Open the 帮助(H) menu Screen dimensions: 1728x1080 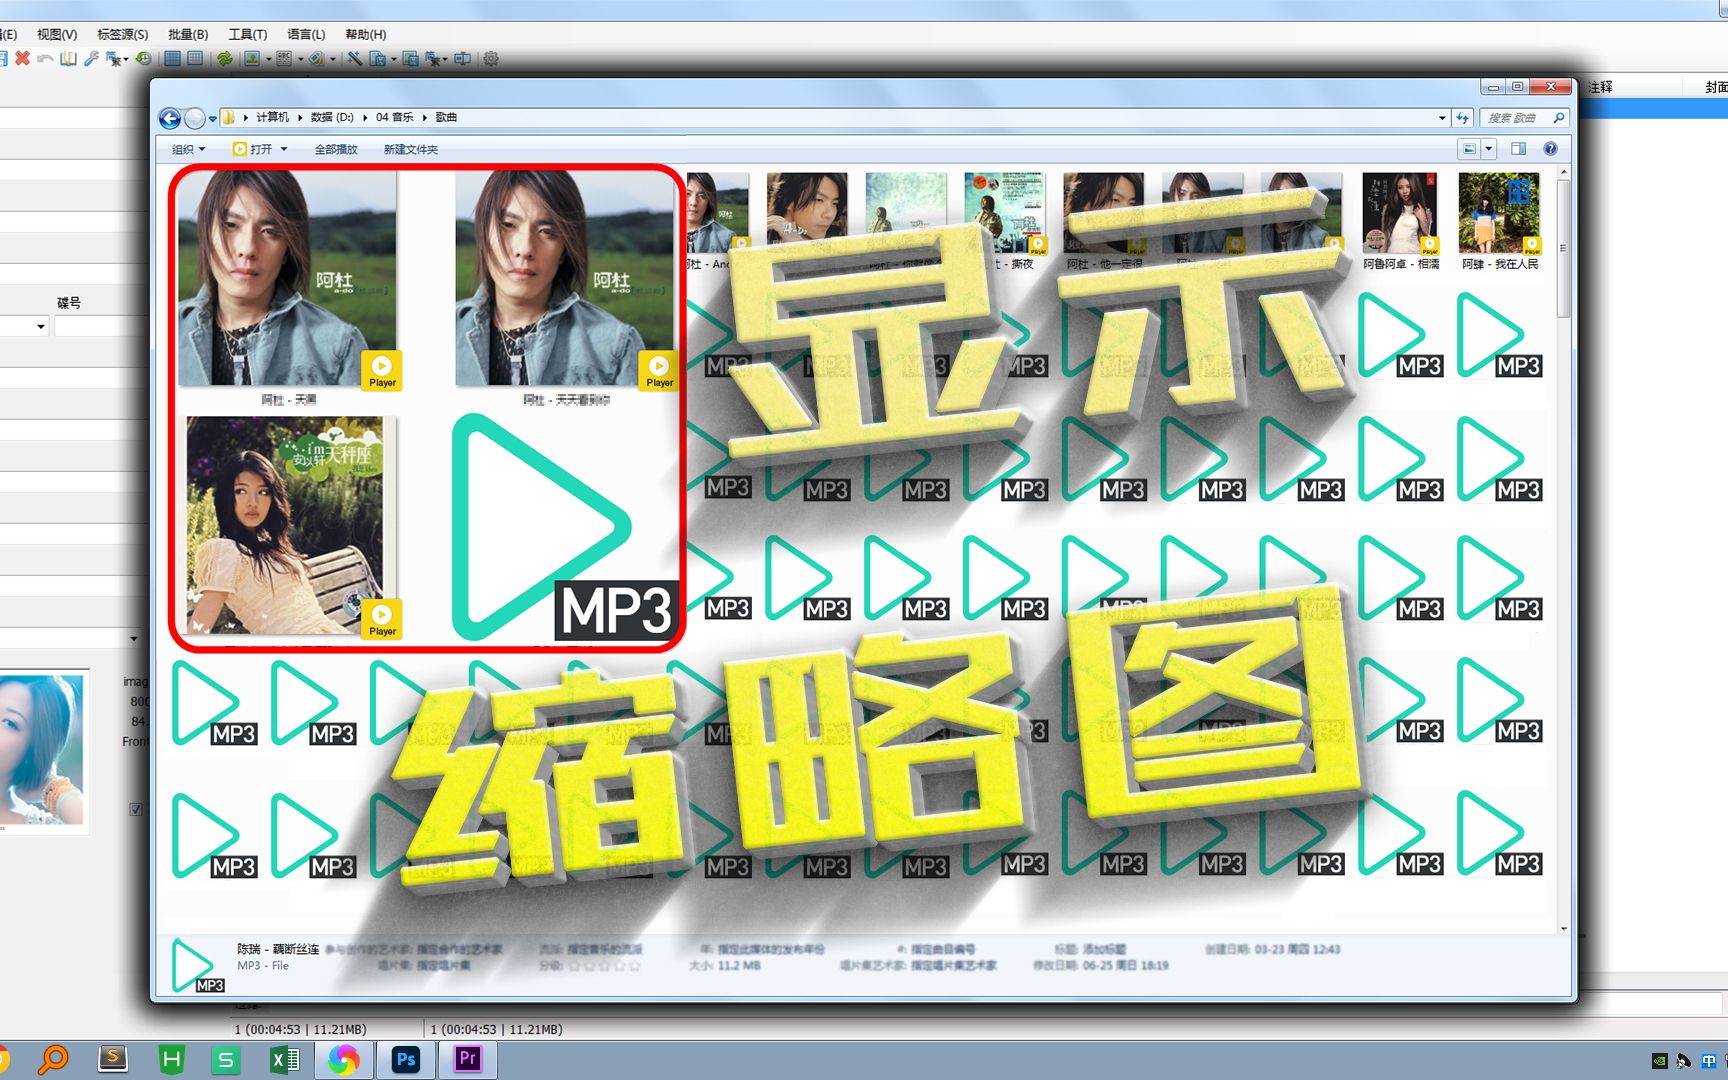pos(365,34)
